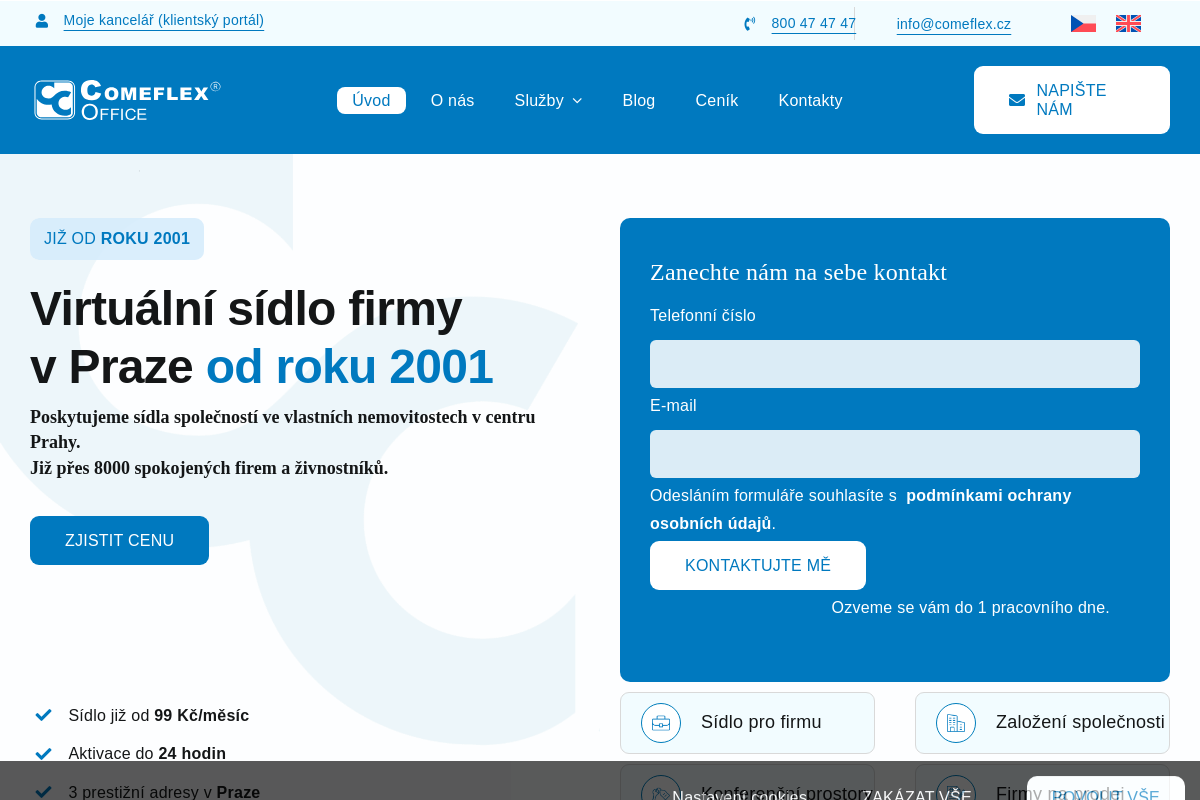This screenshot has width=1200, height=800.
Task: Click the Zjistit cenu button
Action: pyautogui.click(x=119, y=540)
